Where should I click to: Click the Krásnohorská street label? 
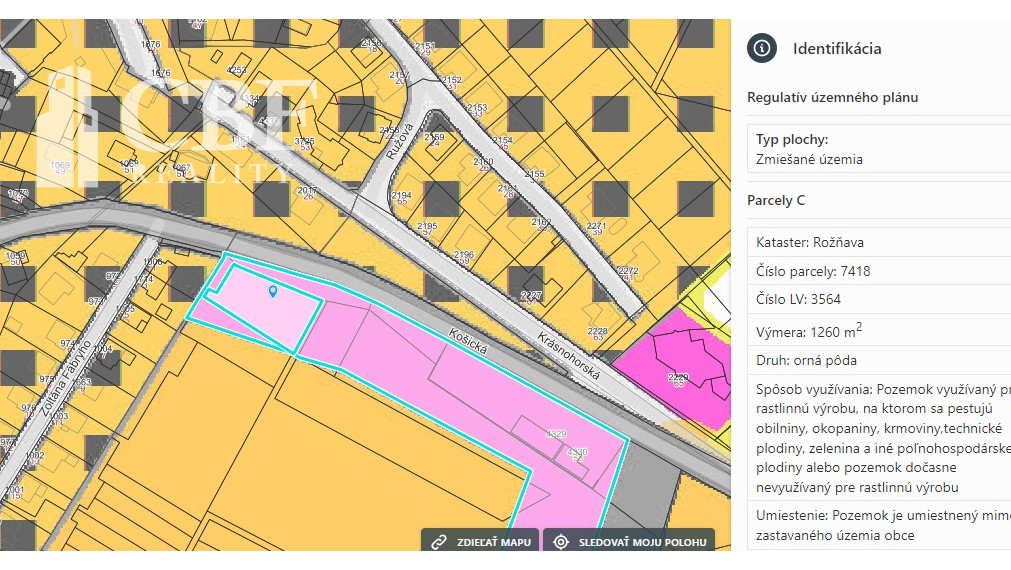[x=568, y=354]
